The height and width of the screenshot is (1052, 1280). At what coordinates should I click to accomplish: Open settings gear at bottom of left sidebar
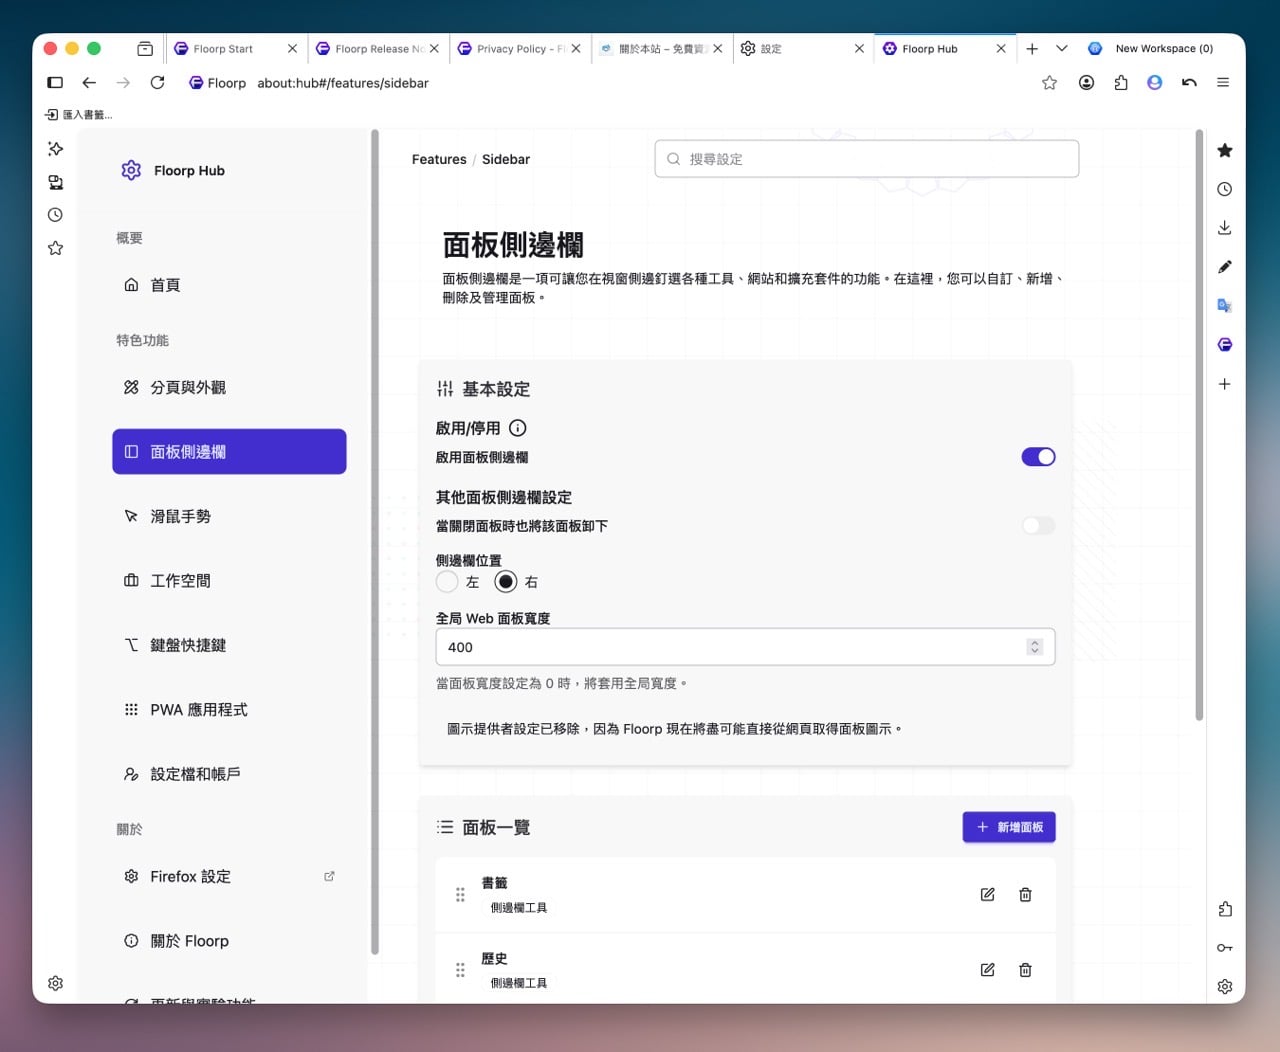[x=55, y=984]
